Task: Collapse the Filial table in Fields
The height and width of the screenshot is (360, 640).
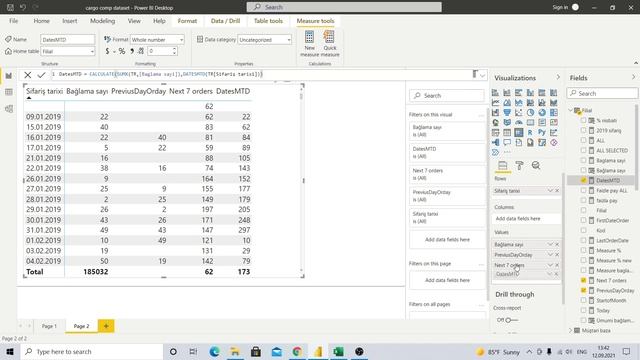Action: [571, 110]
